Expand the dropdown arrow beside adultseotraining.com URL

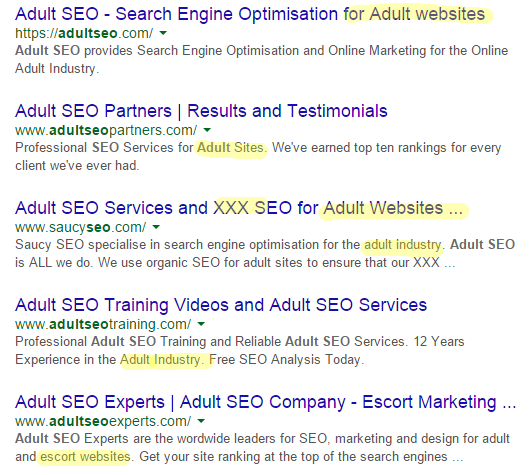[201, 324]
